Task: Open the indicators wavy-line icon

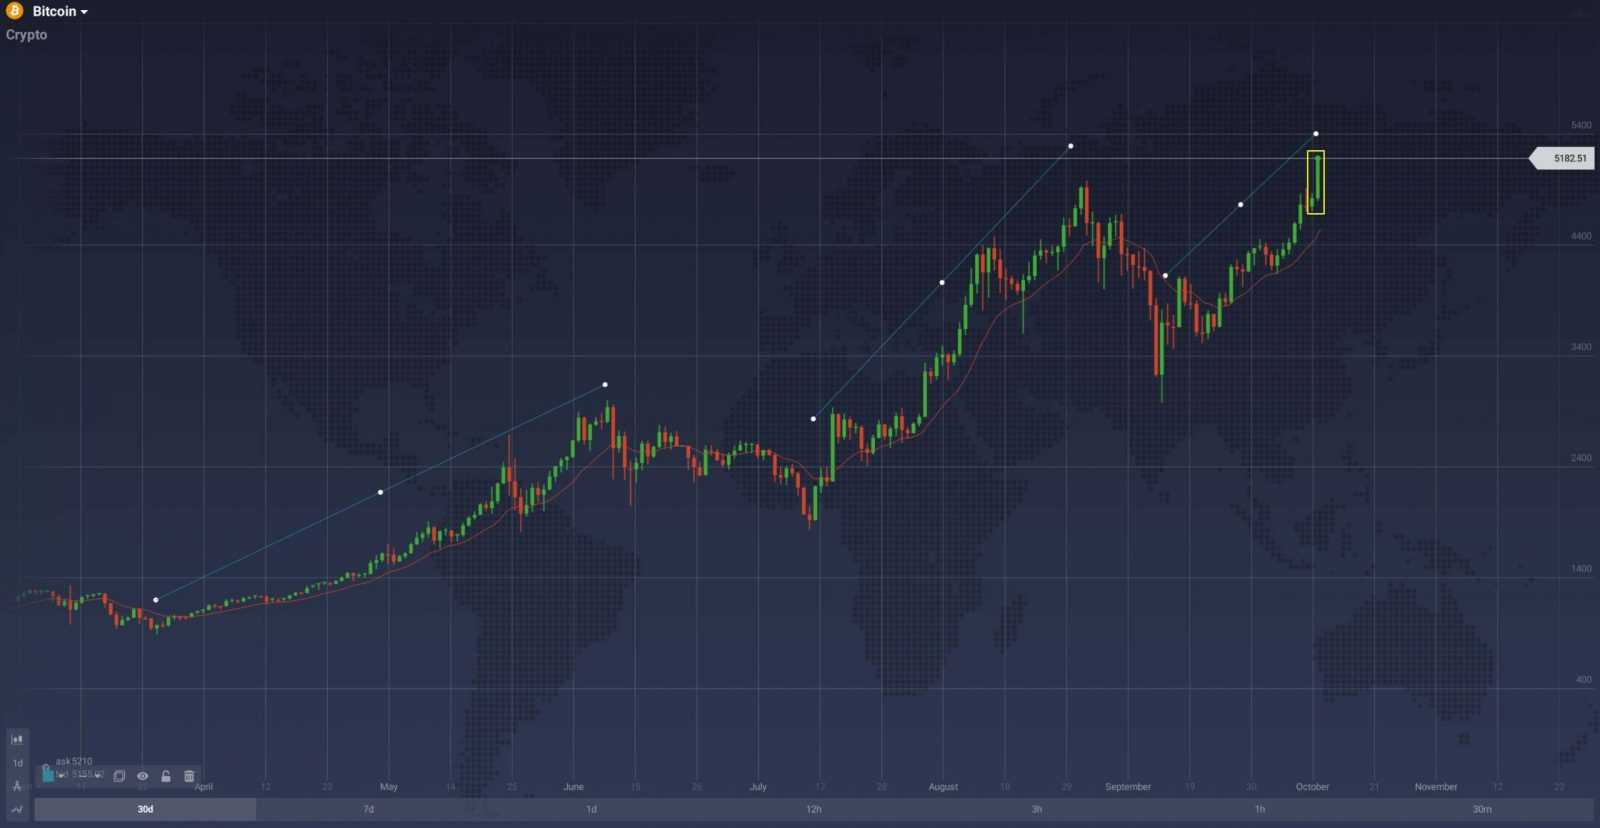Action: pyautogui.click(x=17, y=809)
